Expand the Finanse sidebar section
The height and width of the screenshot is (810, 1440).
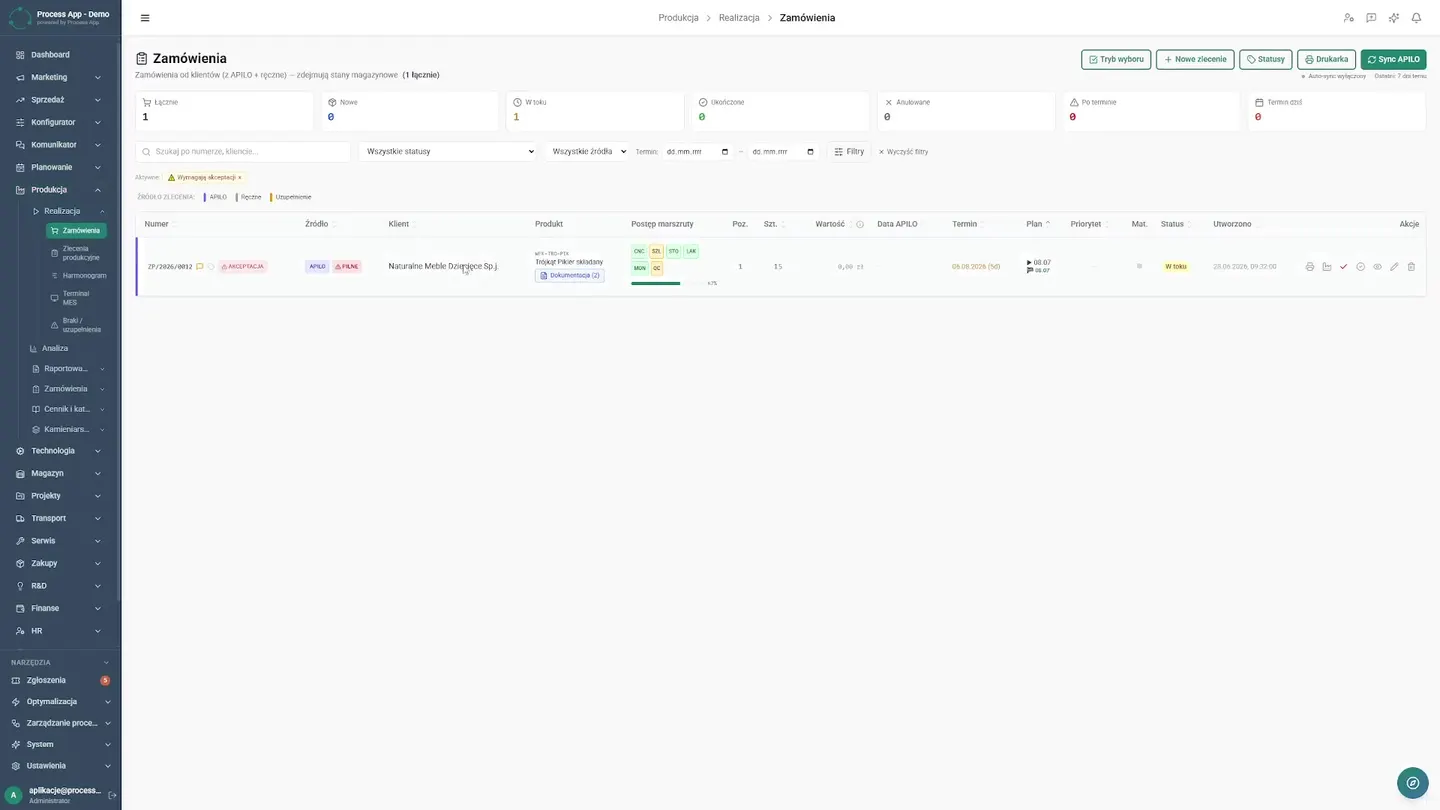point(60,608)
